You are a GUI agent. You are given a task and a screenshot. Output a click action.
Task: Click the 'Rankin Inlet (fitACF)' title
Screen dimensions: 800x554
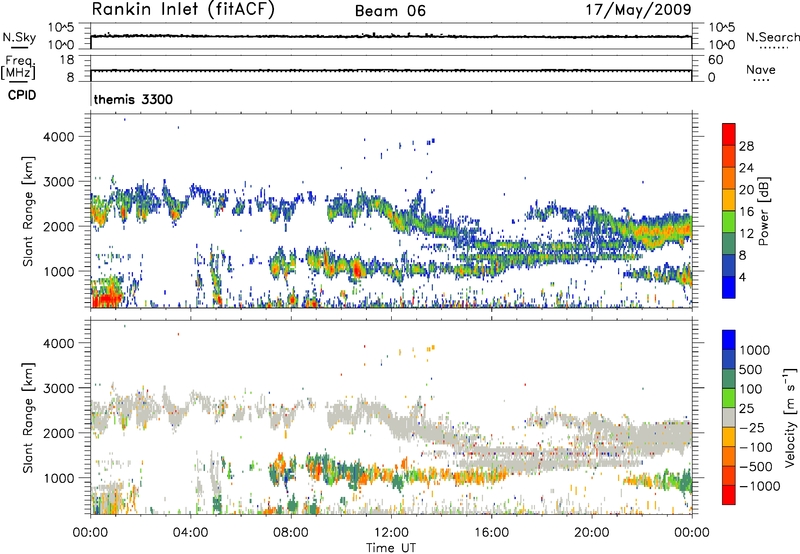[x=183, y=10]
